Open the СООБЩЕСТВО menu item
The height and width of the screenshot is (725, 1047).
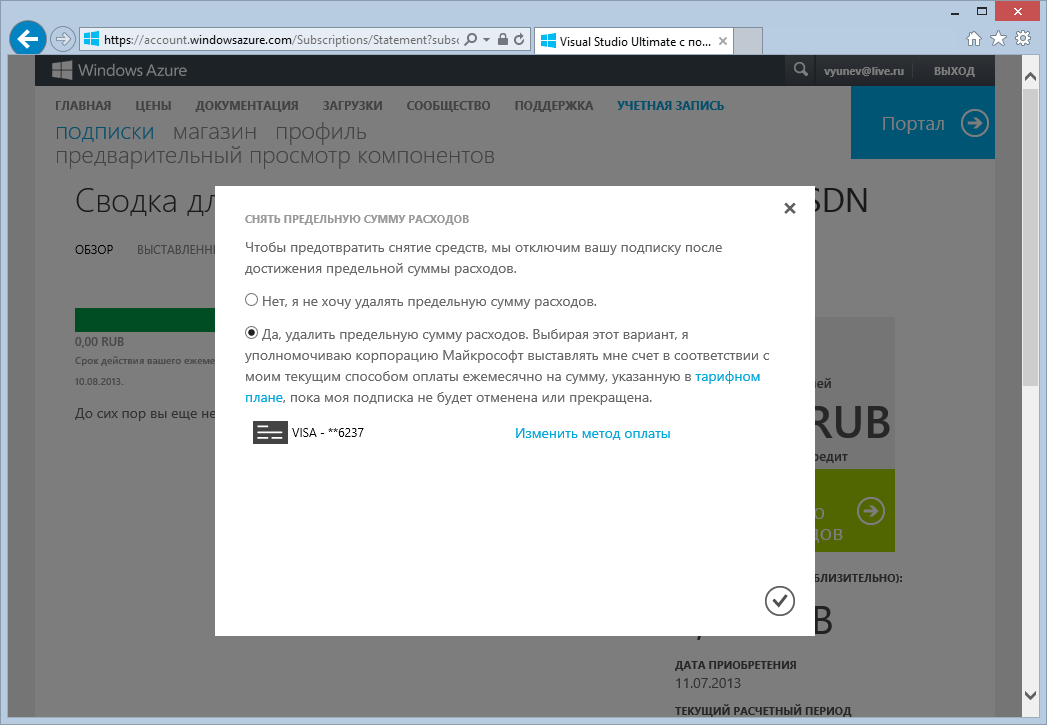pos(449,105)
